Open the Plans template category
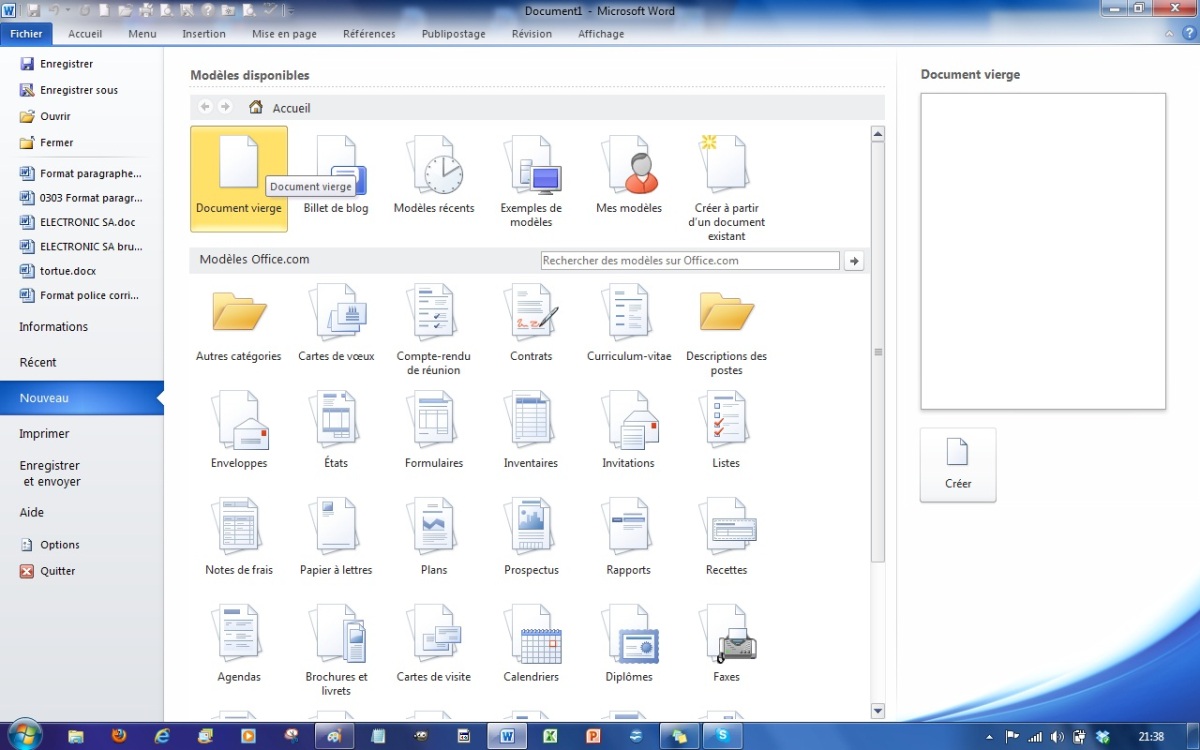Viewport: 1200px width, 750px height. click(x=434, y=539)
